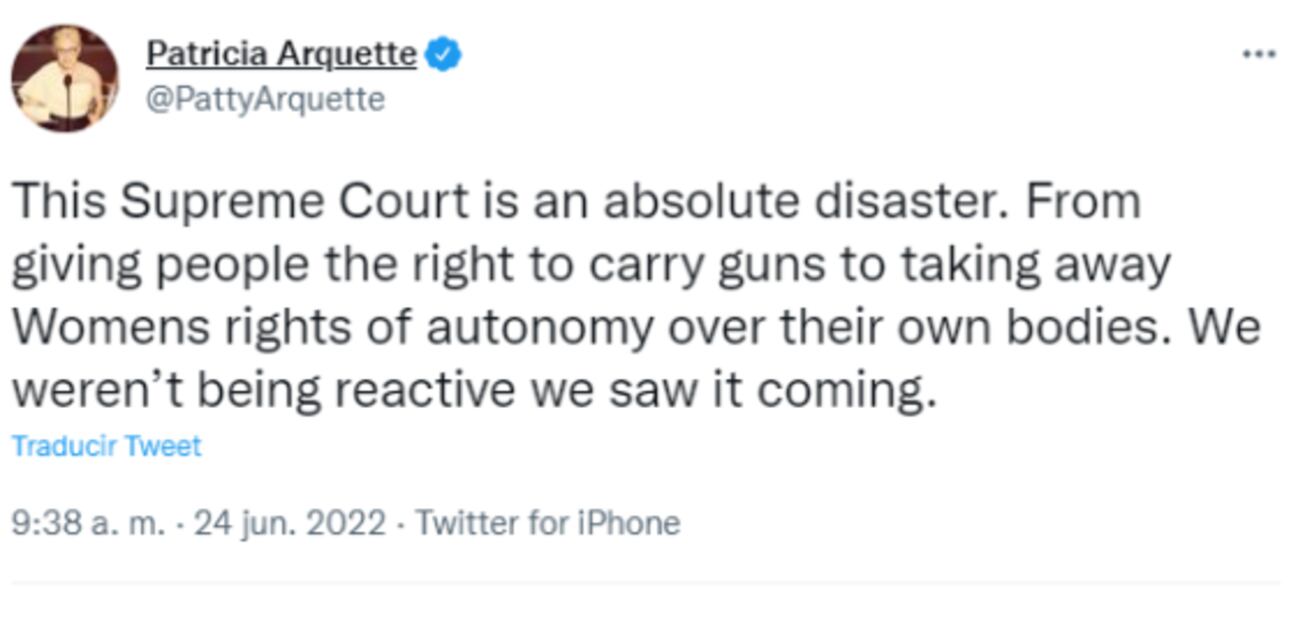
Task: Open the @PattyArquette handle link
Action: [x=265, y=100]
